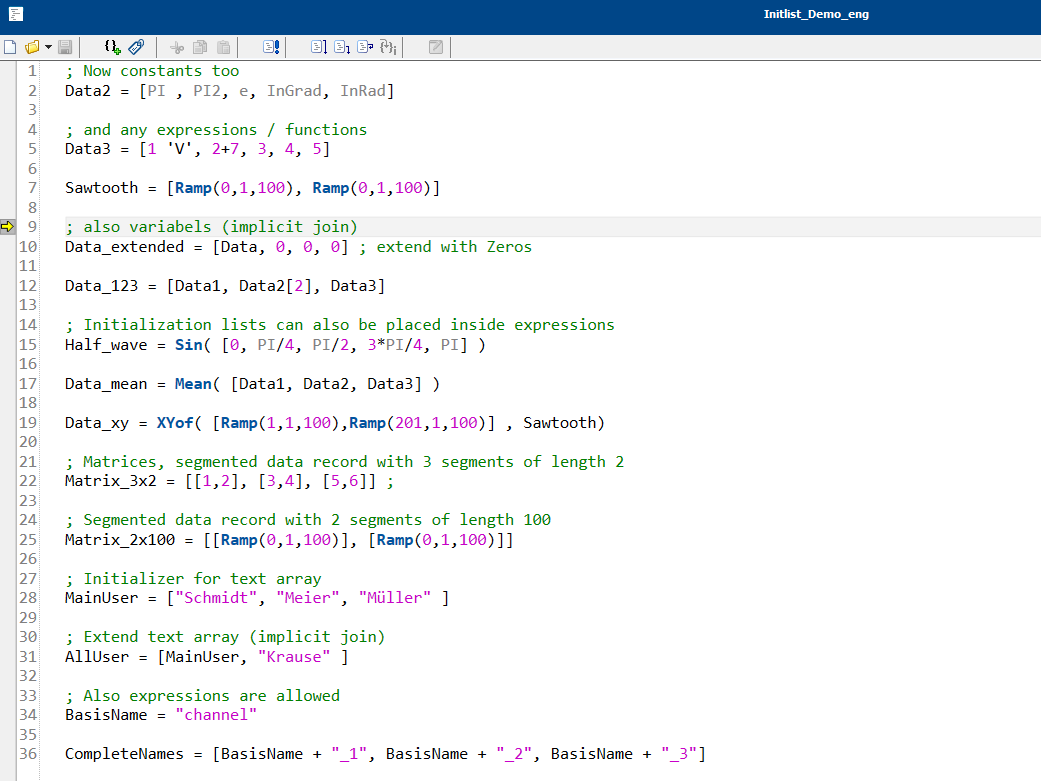Click the grayed edit pencil icon
Viewport: 1041px width, 781px height.
[x=436, y=47]
